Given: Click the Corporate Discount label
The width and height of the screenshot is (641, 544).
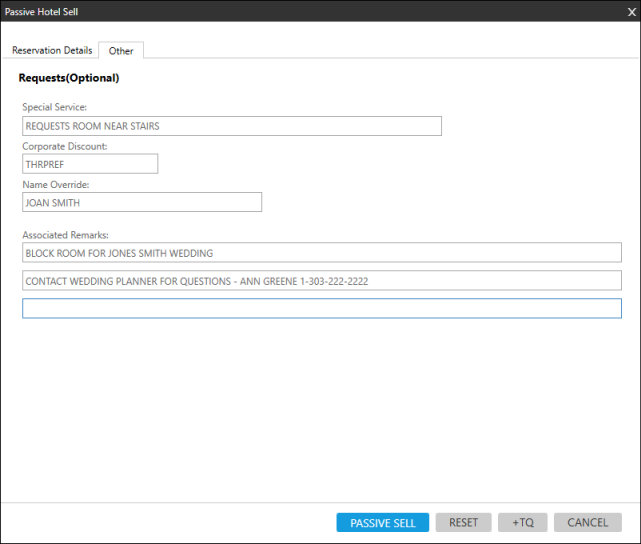Looking at the screenshot, I should (65, 146).
